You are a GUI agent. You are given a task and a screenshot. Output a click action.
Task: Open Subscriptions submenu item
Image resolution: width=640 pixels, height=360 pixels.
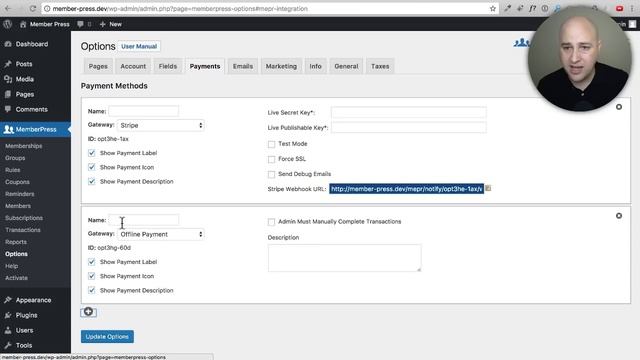[24, 218]
